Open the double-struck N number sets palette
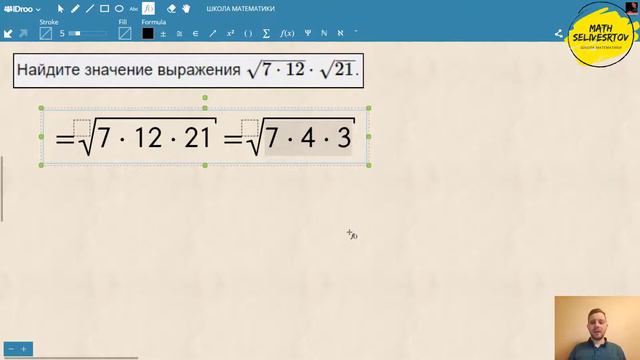 pyautogui.click(x=324, y=33)
